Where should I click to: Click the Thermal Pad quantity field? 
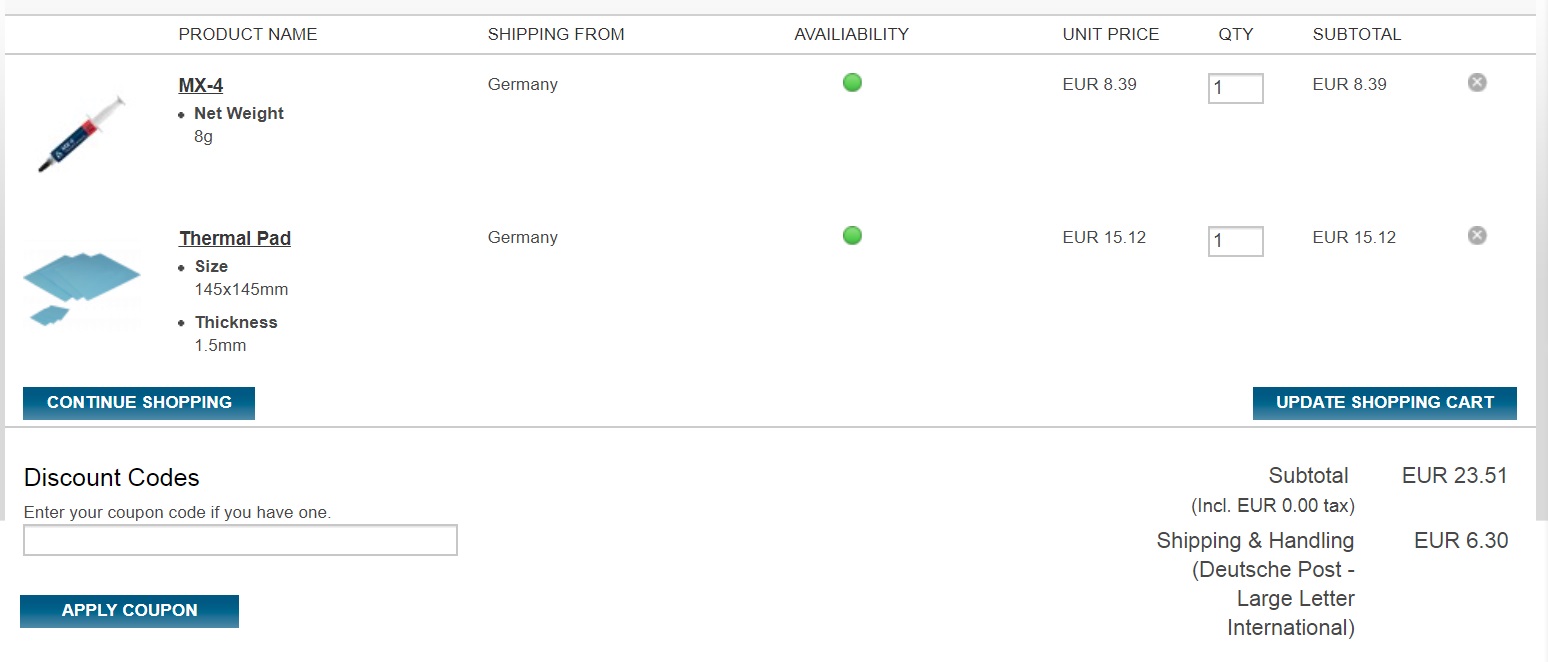pyautogui.click(x=1235, y=241)
